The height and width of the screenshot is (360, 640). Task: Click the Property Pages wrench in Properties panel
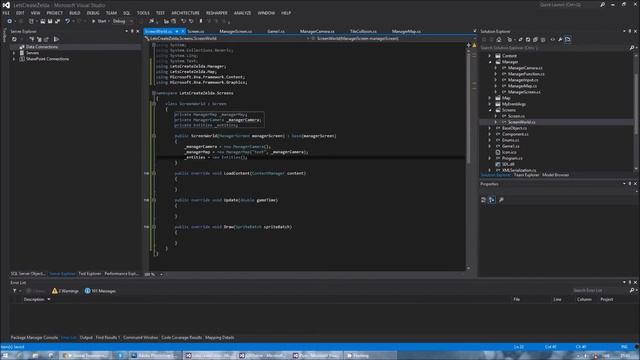(501, 200)
